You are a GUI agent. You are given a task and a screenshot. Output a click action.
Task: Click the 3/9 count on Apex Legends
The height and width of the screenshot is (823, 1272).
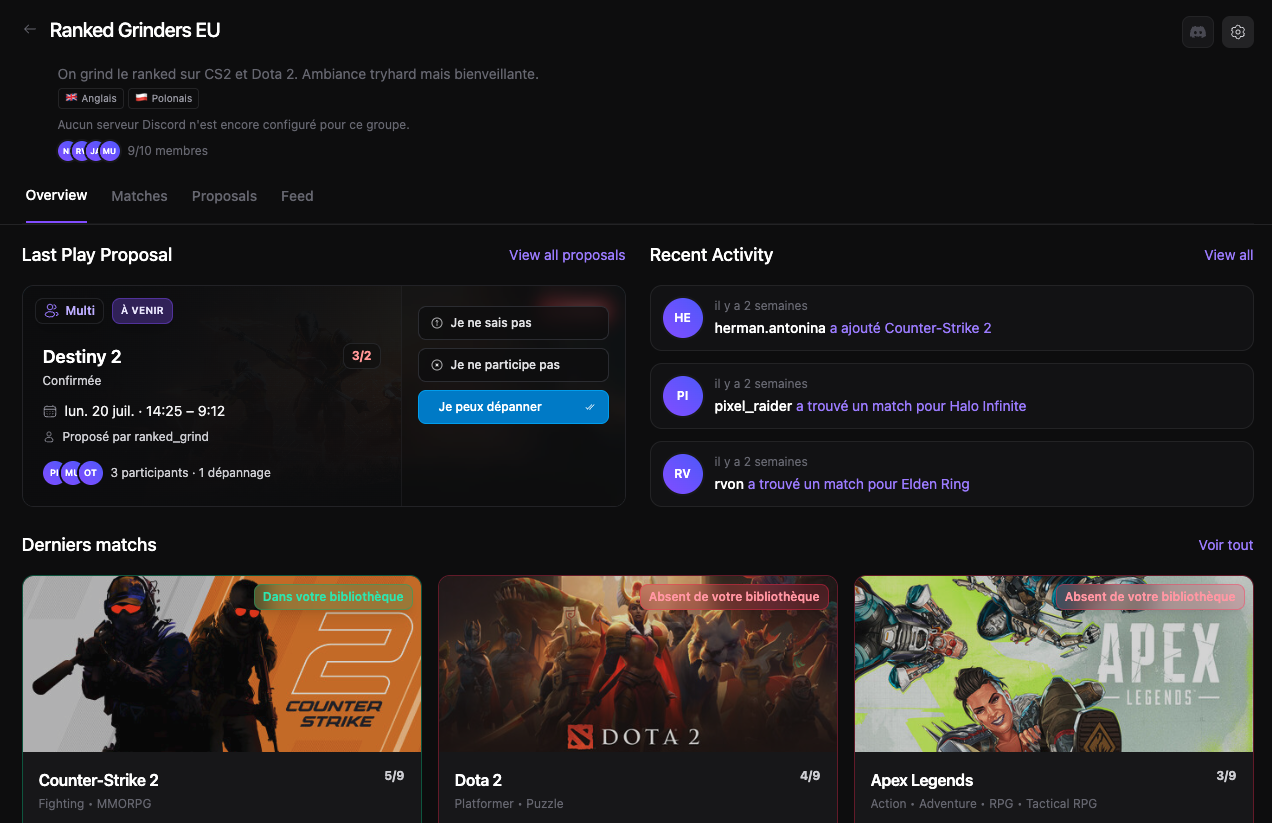pos(1226,775)
